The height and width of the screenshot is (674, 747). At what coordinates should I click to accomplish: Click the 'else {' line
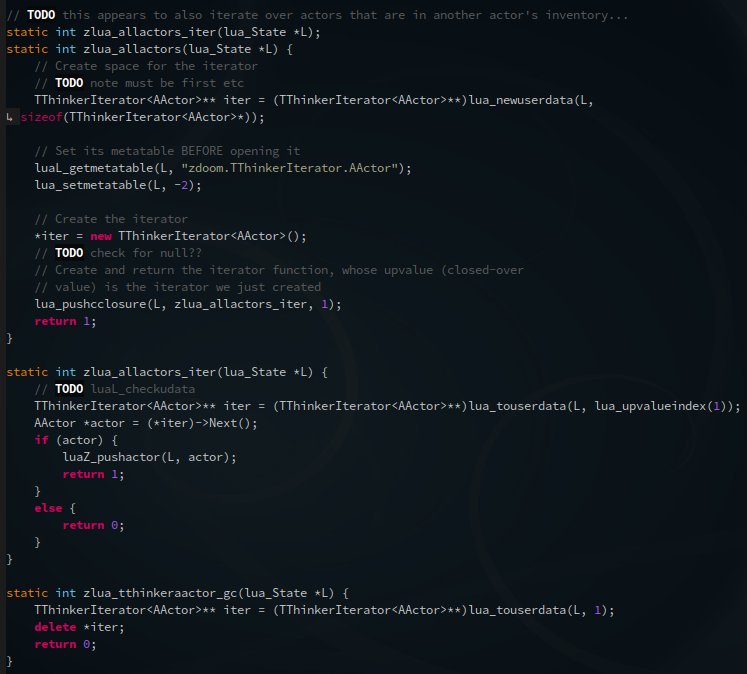click(55, 508)
